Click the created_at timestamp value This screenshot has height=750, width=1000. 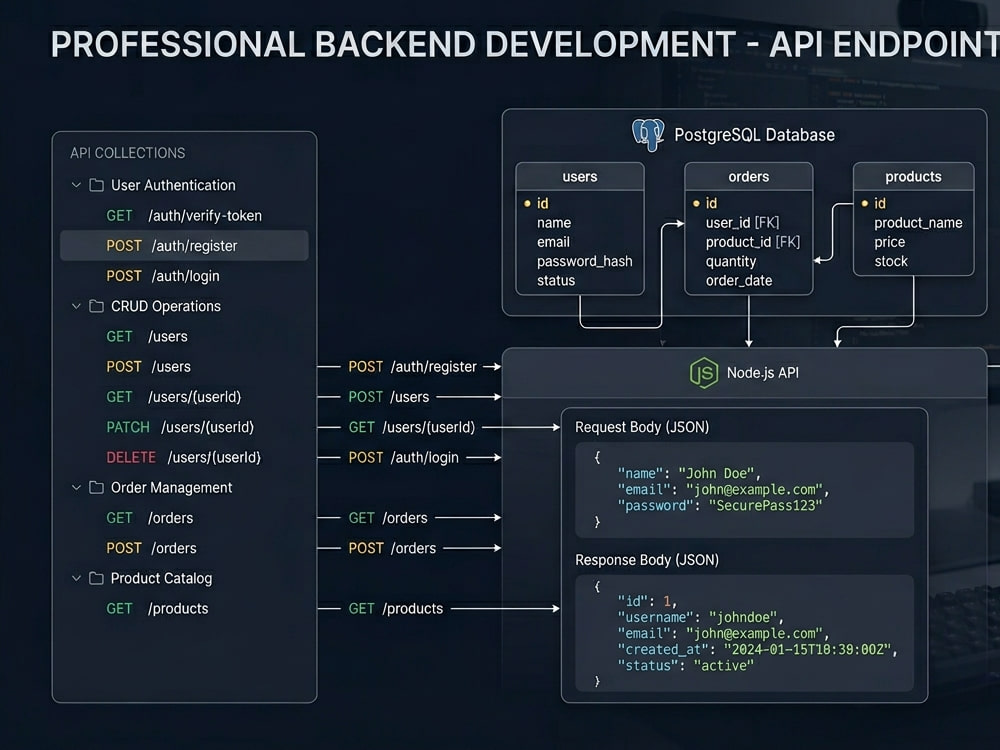tap(807, 649)
